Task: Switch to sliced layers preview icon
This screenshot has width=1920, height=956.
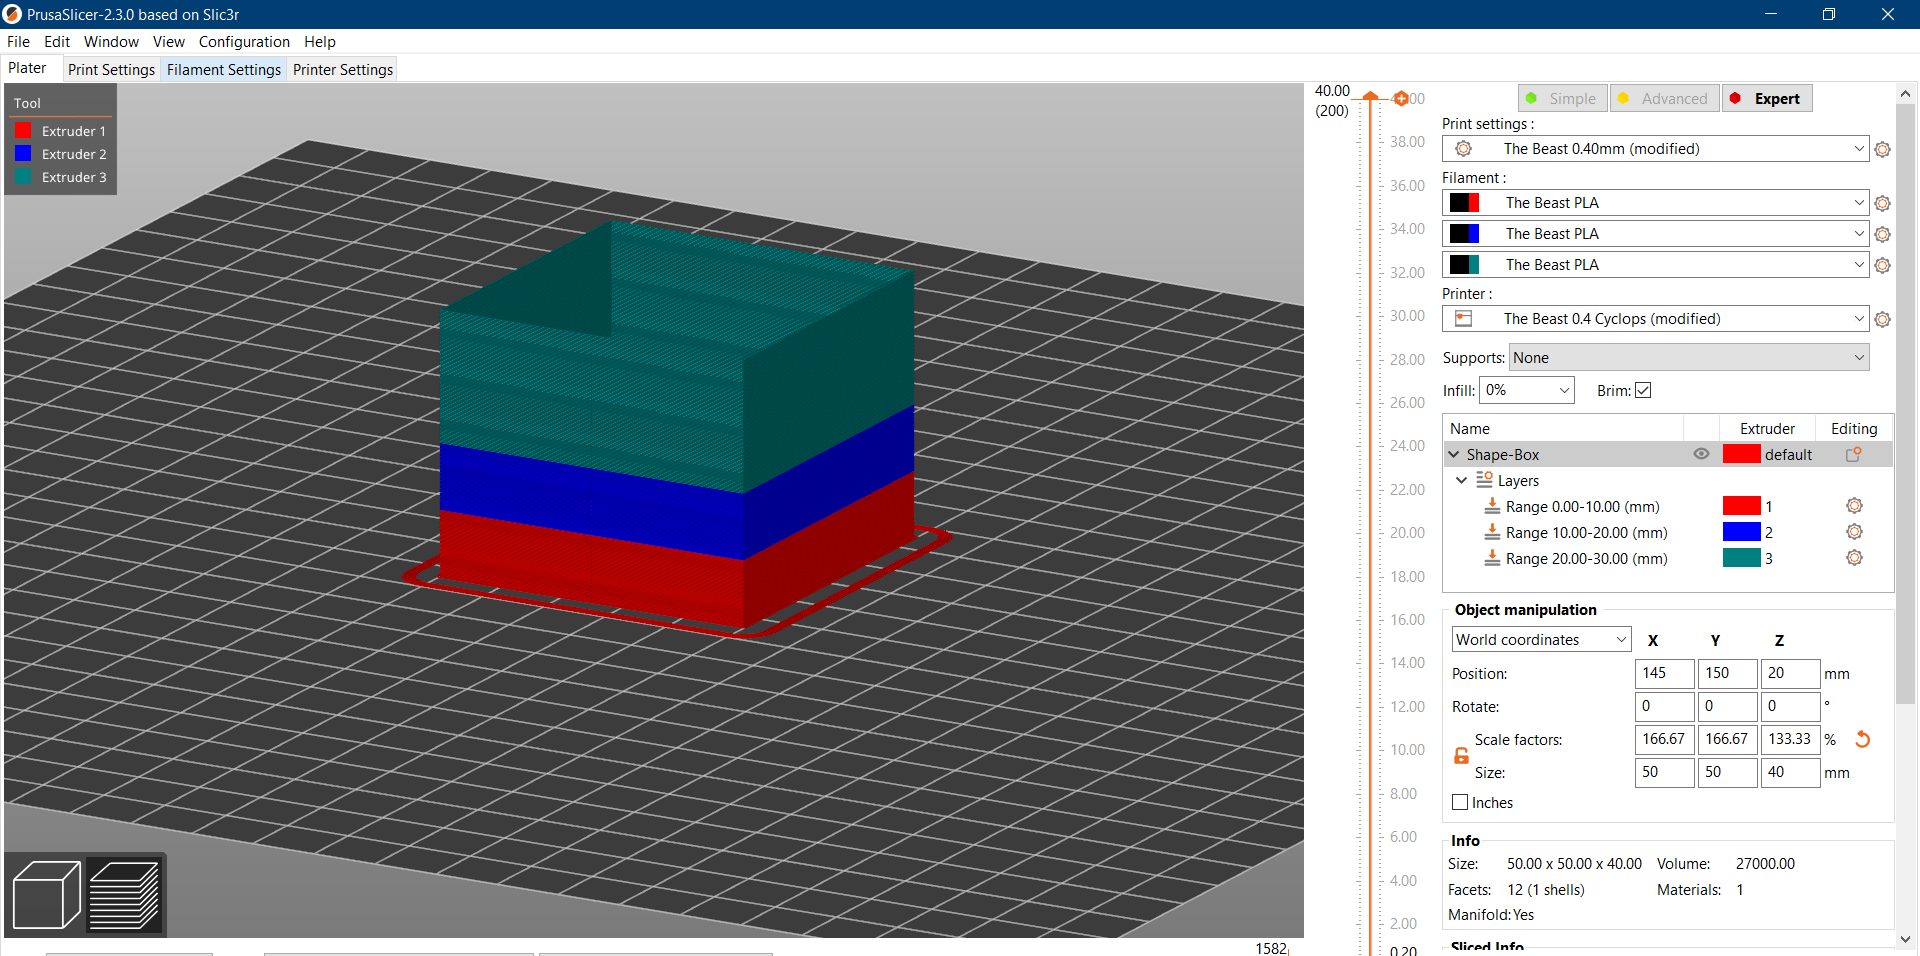Action: pyautogui.click(x=124, y=895)
